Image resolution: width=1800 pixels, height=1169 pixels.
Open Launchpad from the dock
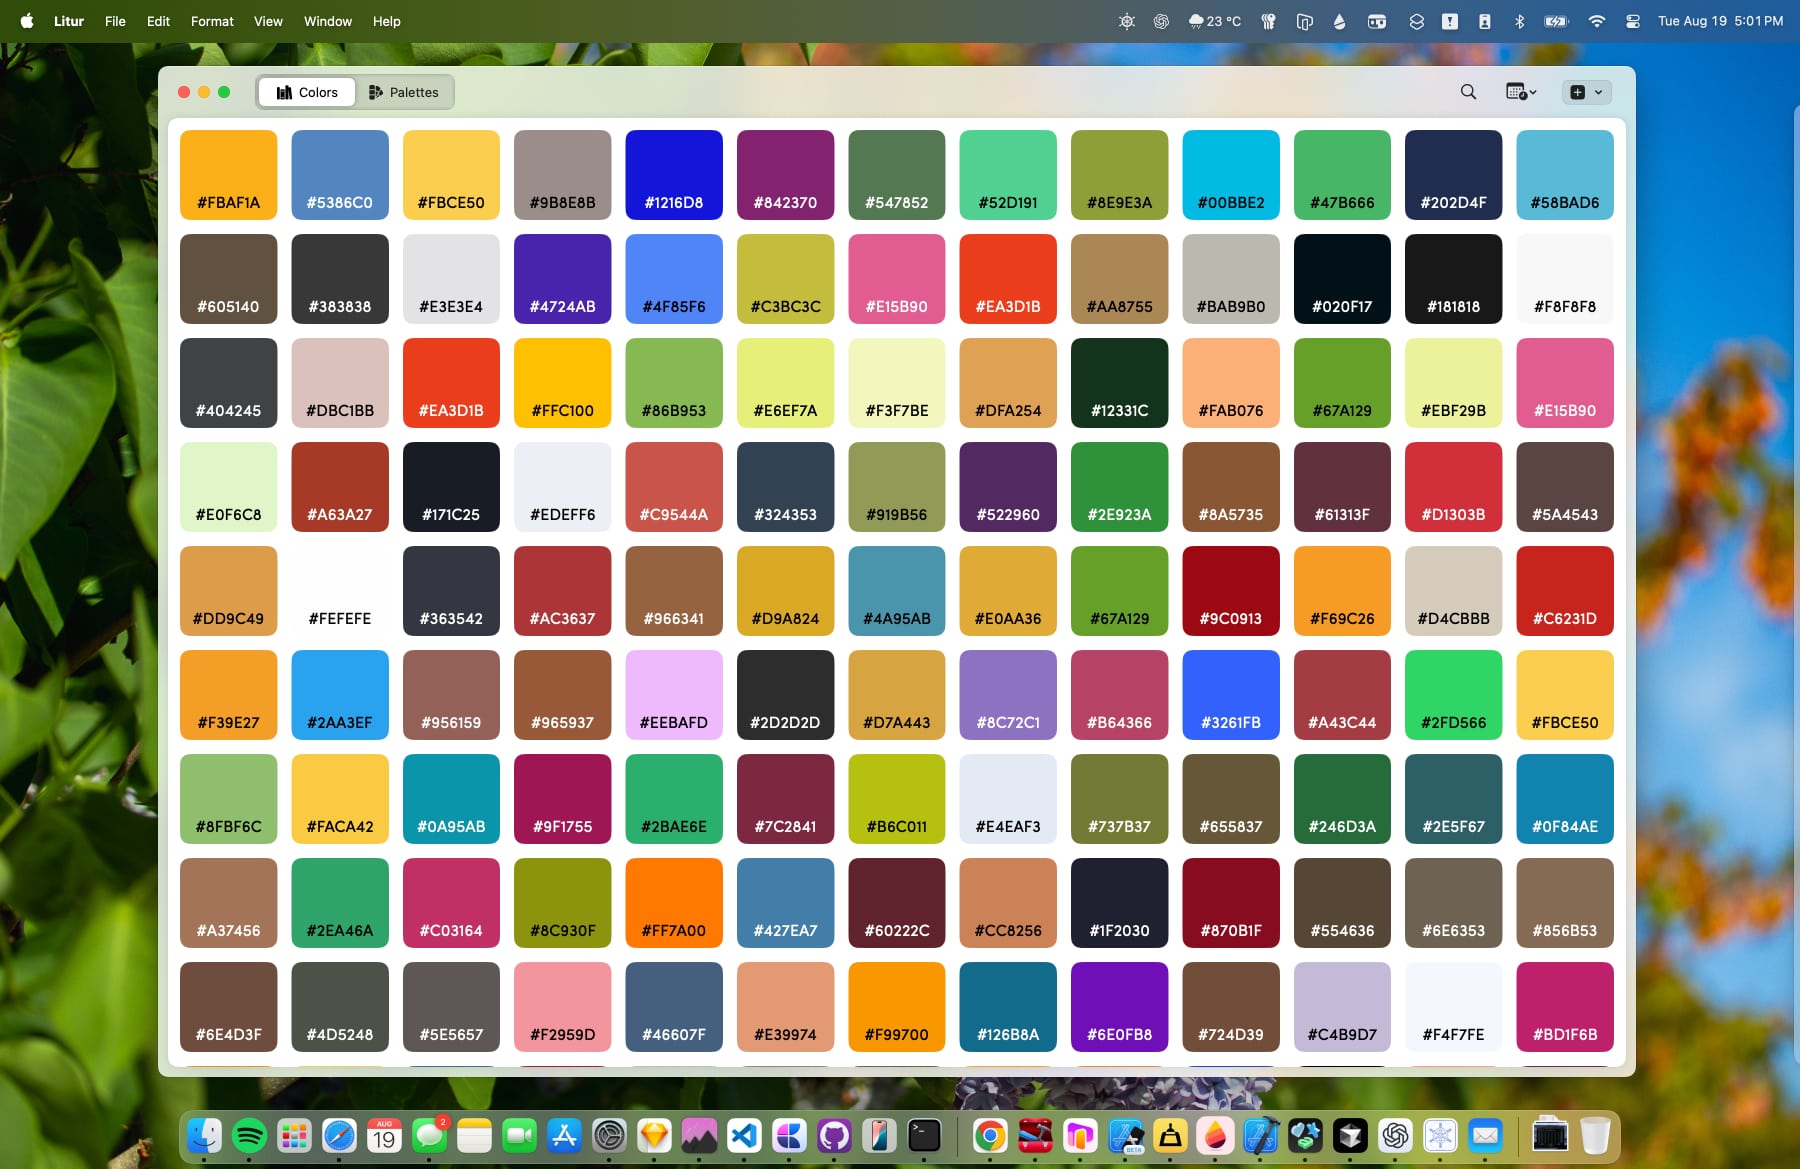(294, 1136)
